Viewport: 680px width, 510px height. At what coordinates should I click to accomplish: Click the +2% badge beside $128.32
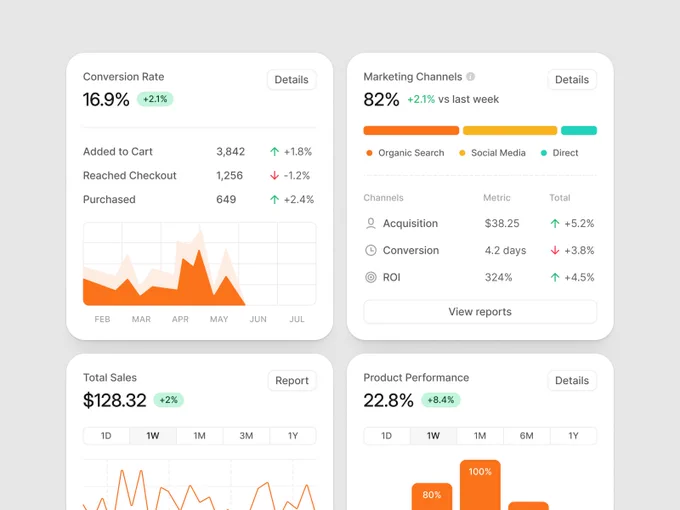pyautogui.click(x=169, y=400)
